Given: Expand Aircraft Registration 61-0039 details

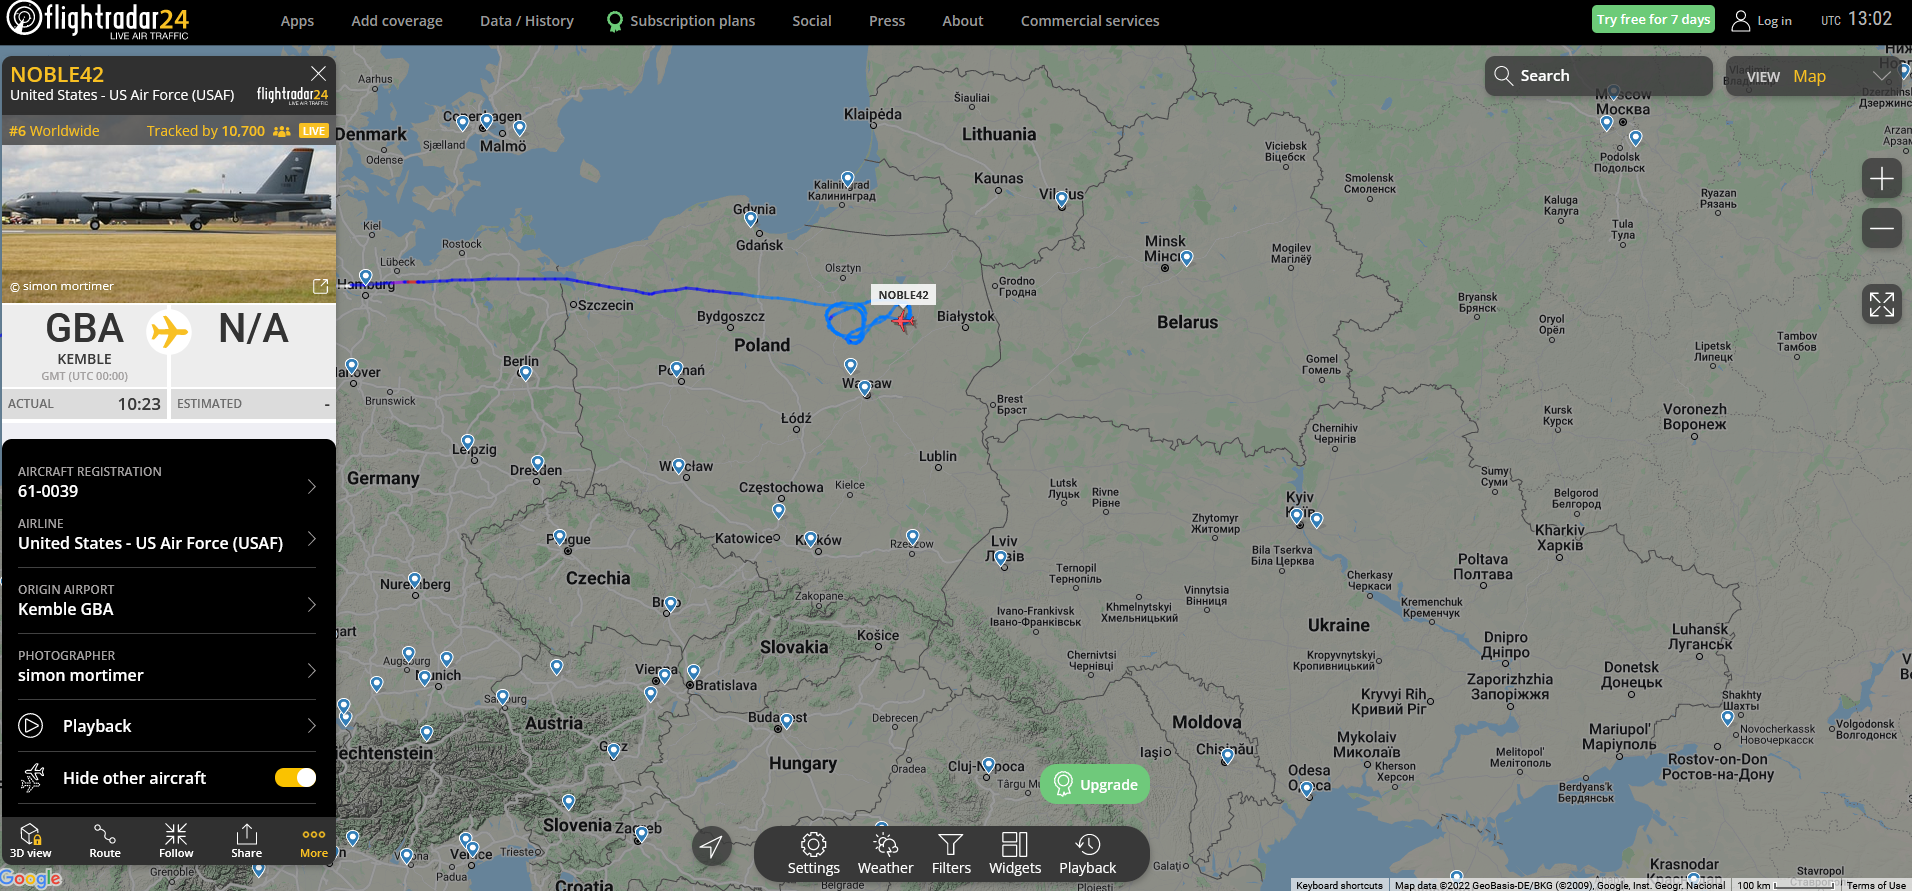Looking at the screenshot, I should tap(167, 482).
